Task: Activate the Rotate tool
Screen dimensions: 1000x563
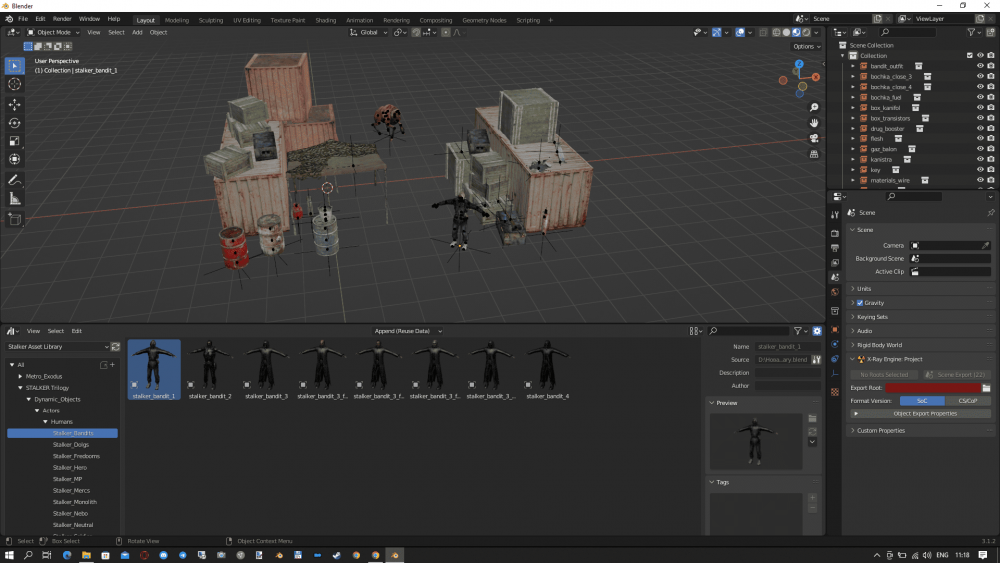Action: pyautogui.click(x=15, y=122)
